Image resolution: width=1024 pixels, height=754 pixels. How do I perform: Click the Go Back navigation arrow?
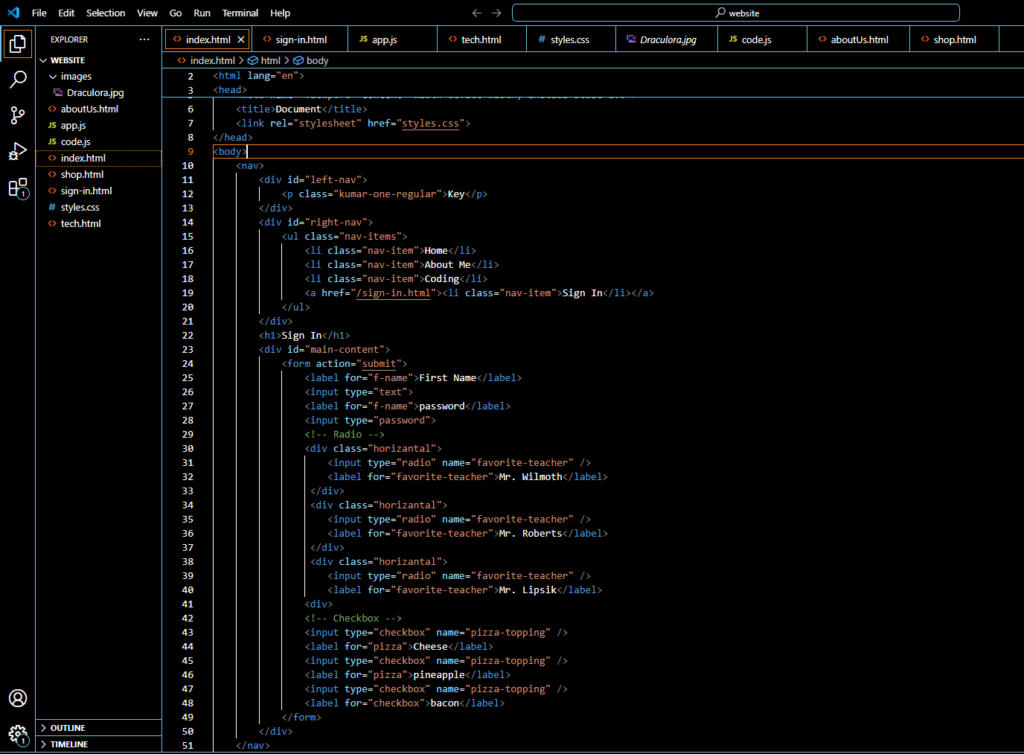(x=477, y=13)
